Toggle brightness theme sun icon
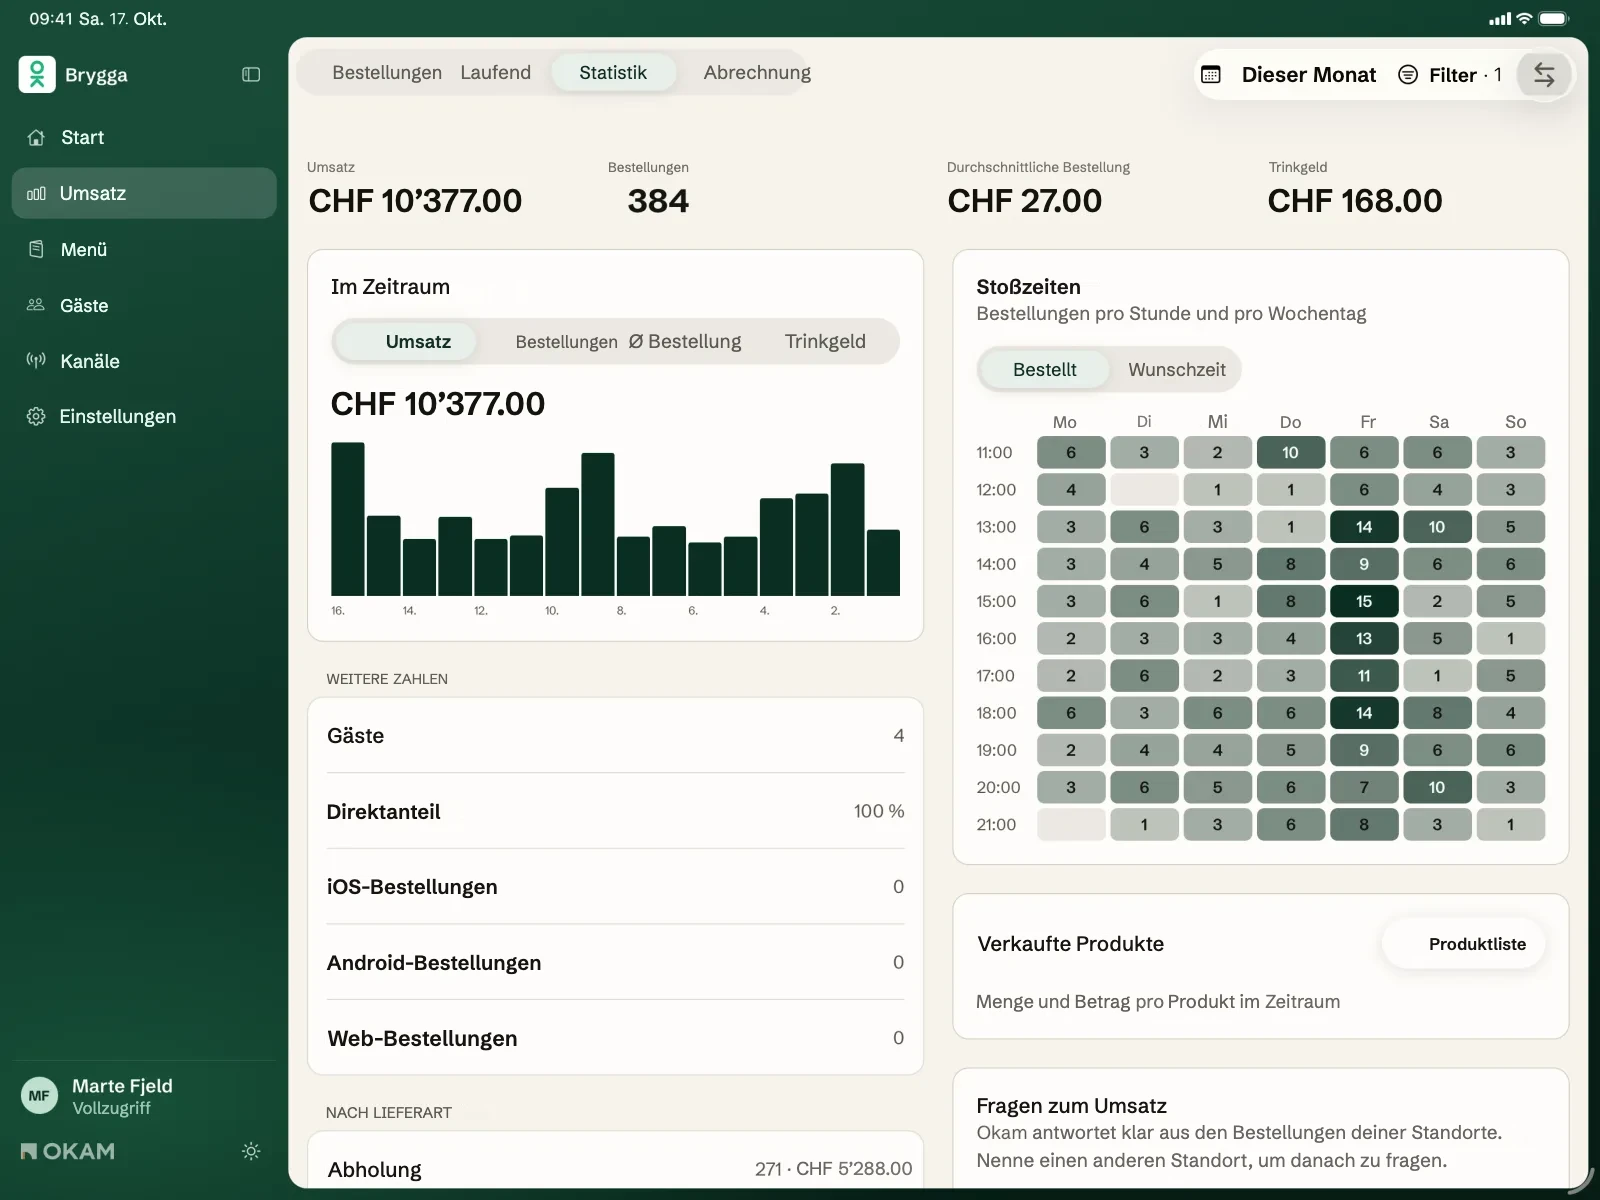Screen dimensions: 1600x1200 pos(251,1151)
